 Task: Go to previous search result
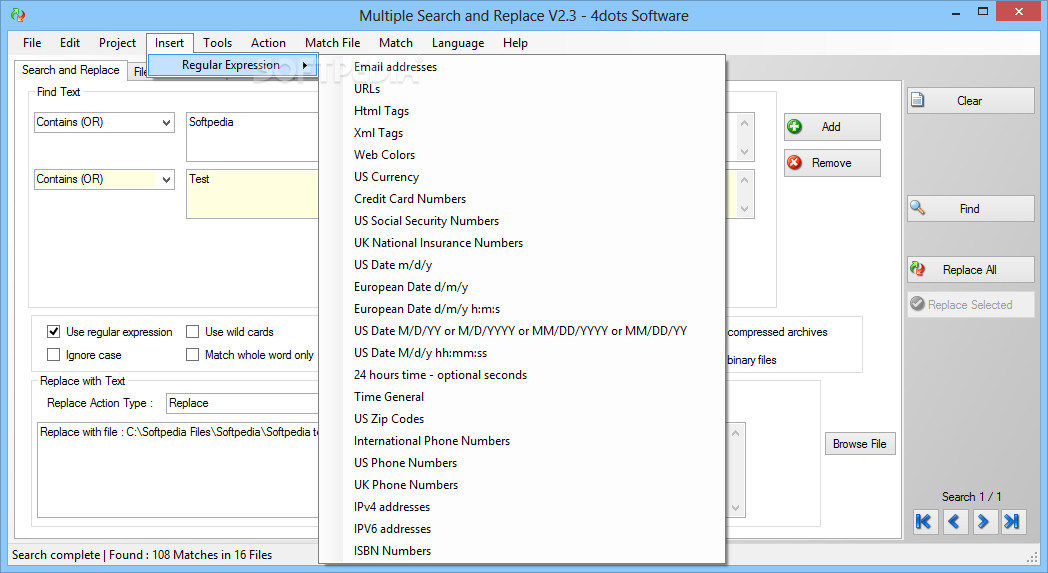point(954,522)
